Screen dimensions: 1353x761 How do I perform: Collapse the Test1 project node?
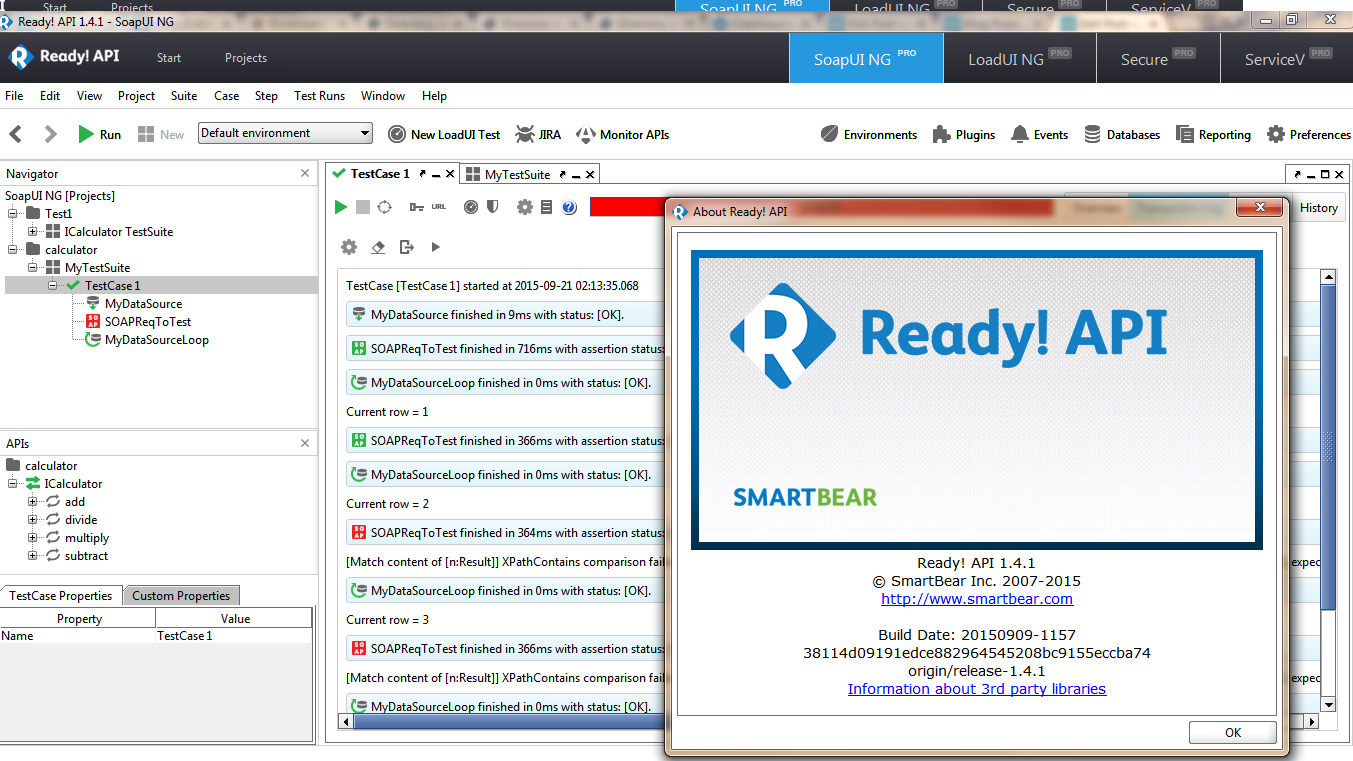(14, 213)
